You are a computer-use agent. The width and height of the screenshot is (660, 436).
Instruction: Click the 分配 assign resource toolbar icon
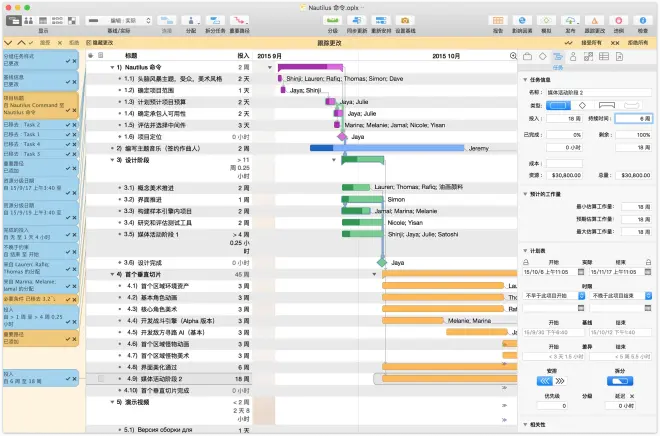(191, 20)
